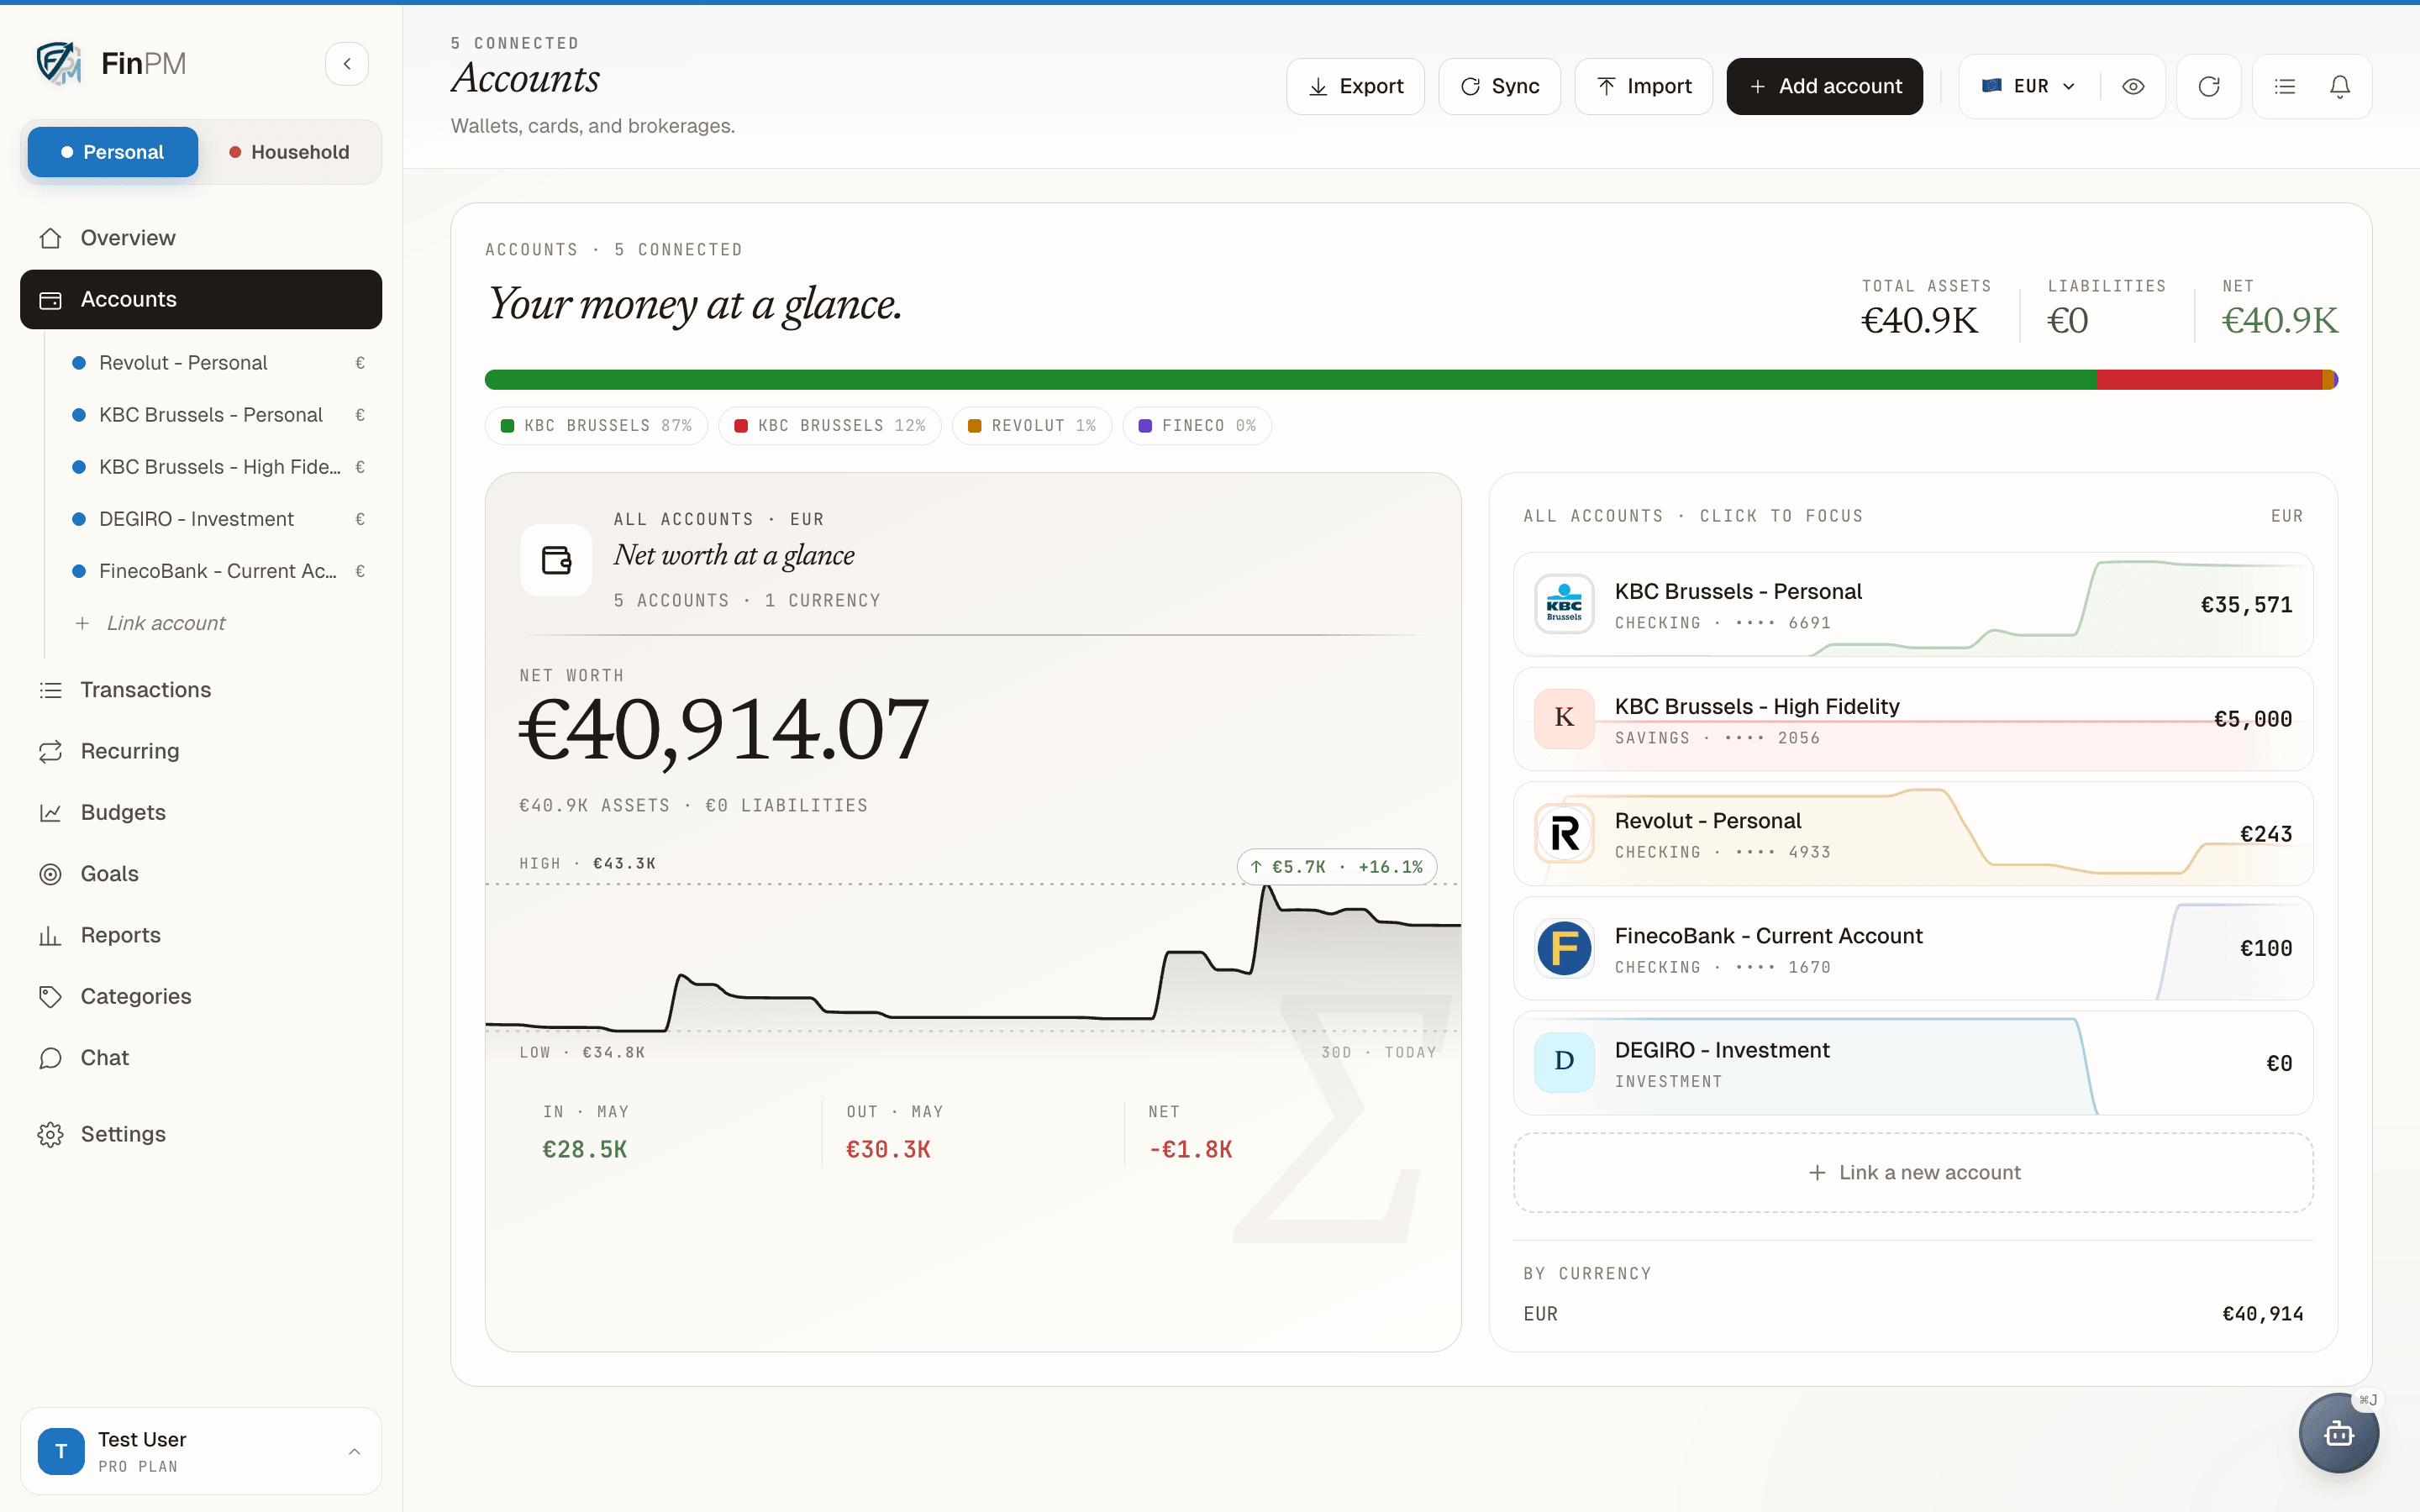Click the Revolut R logo icon
The image size is (2420, 1512).
[x=1564, y=833]
